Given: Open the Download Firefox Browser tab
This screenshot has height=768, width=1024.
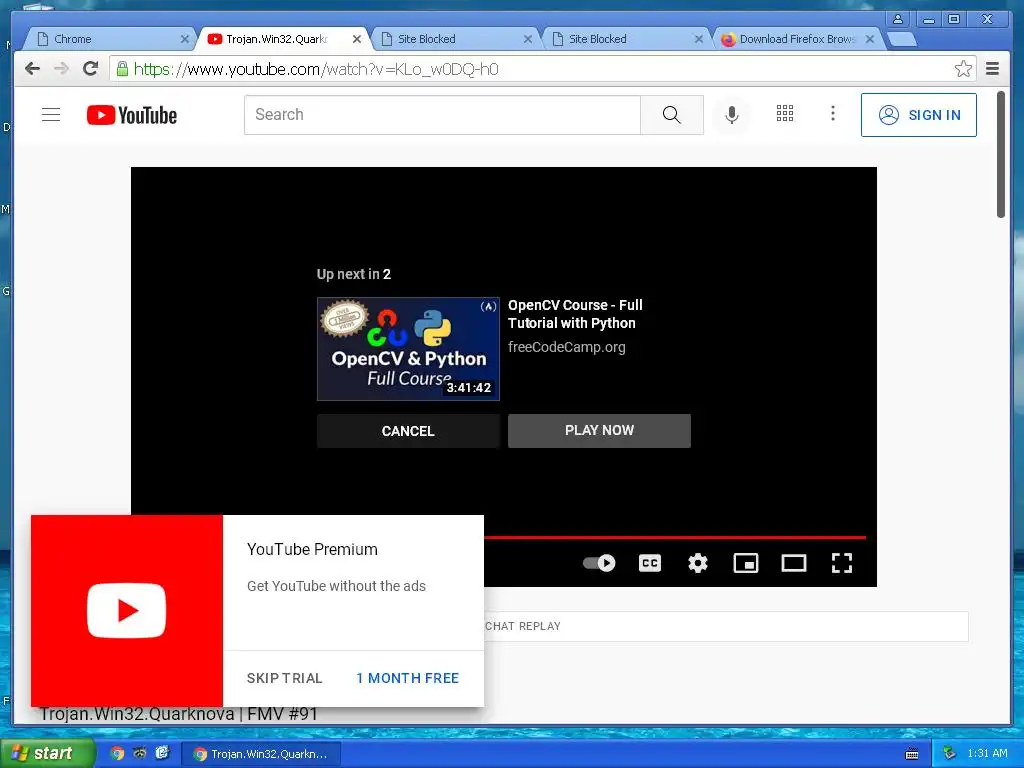Looking at the screenshot, I should click(x=797, y=39).
